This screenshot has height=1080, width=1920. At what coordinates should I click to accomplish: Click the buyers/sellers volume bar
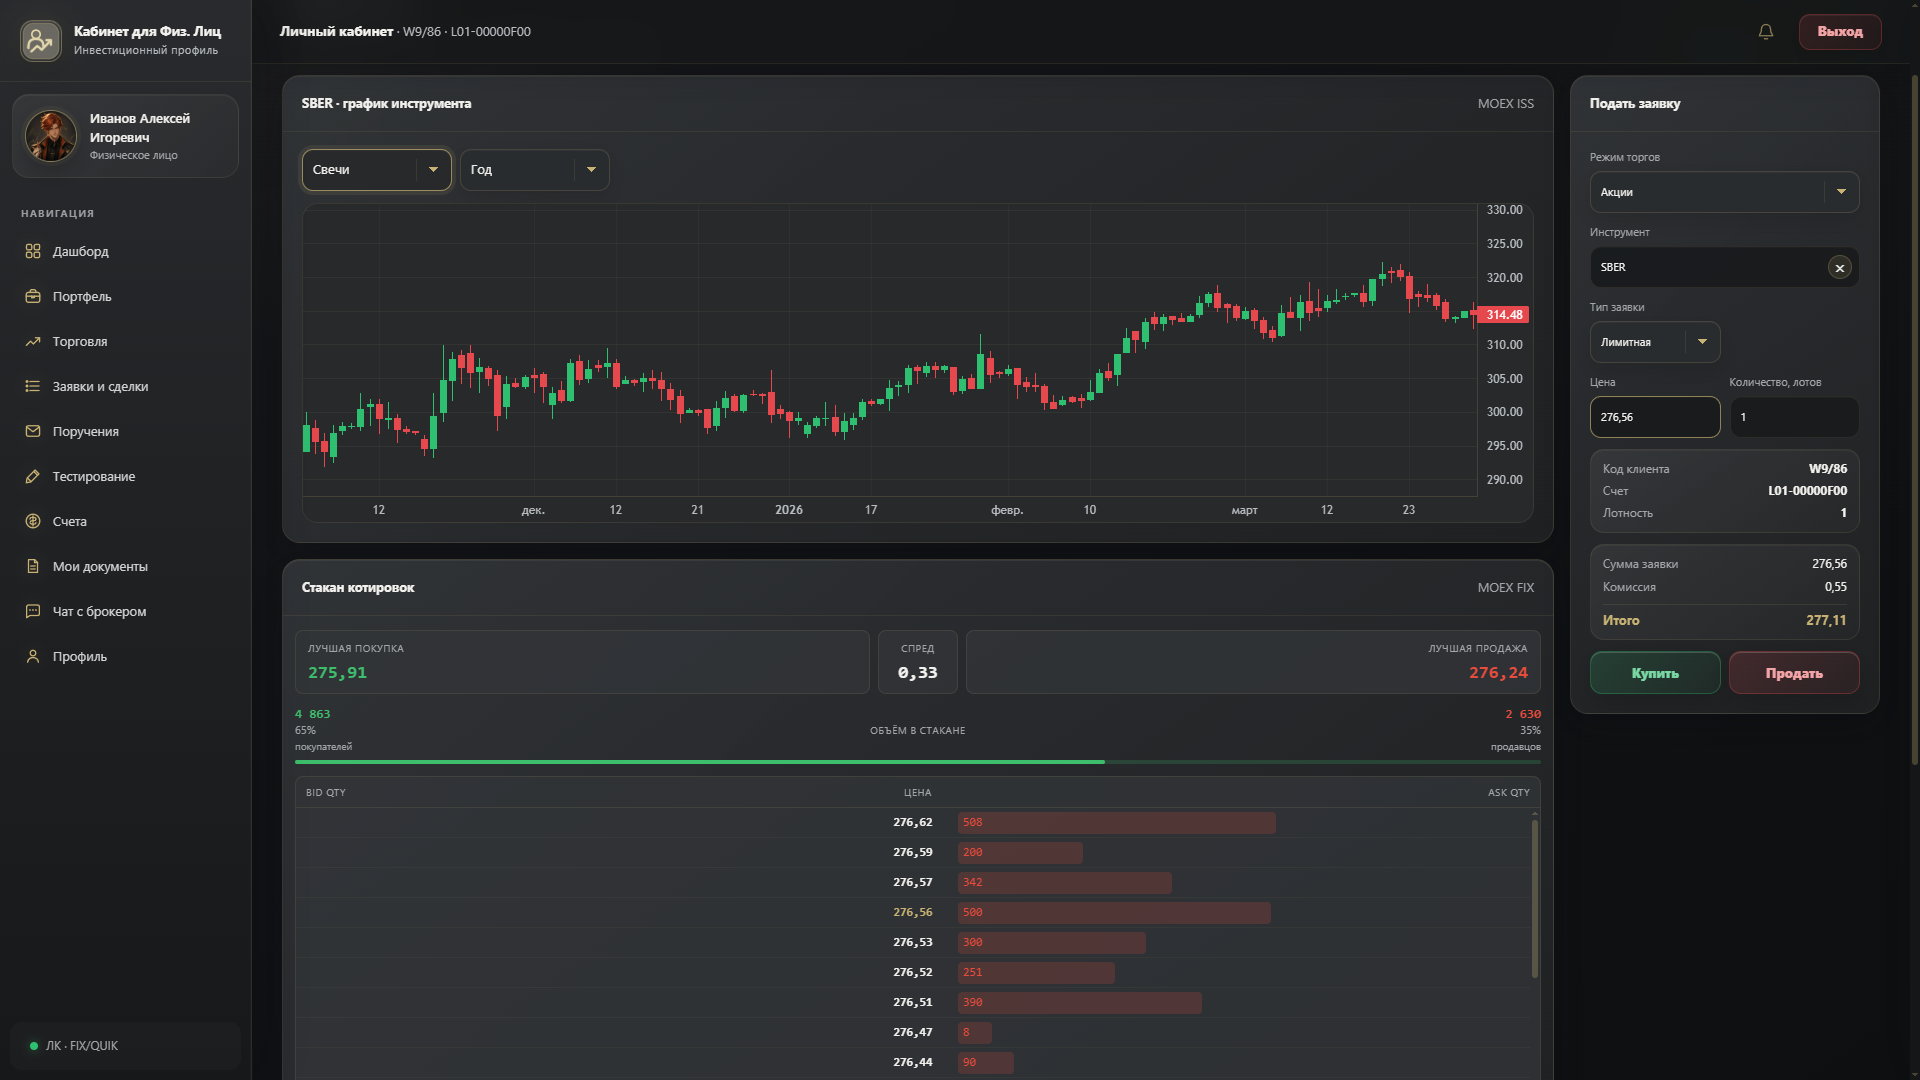pyautogui.click(x=917, y=762)
